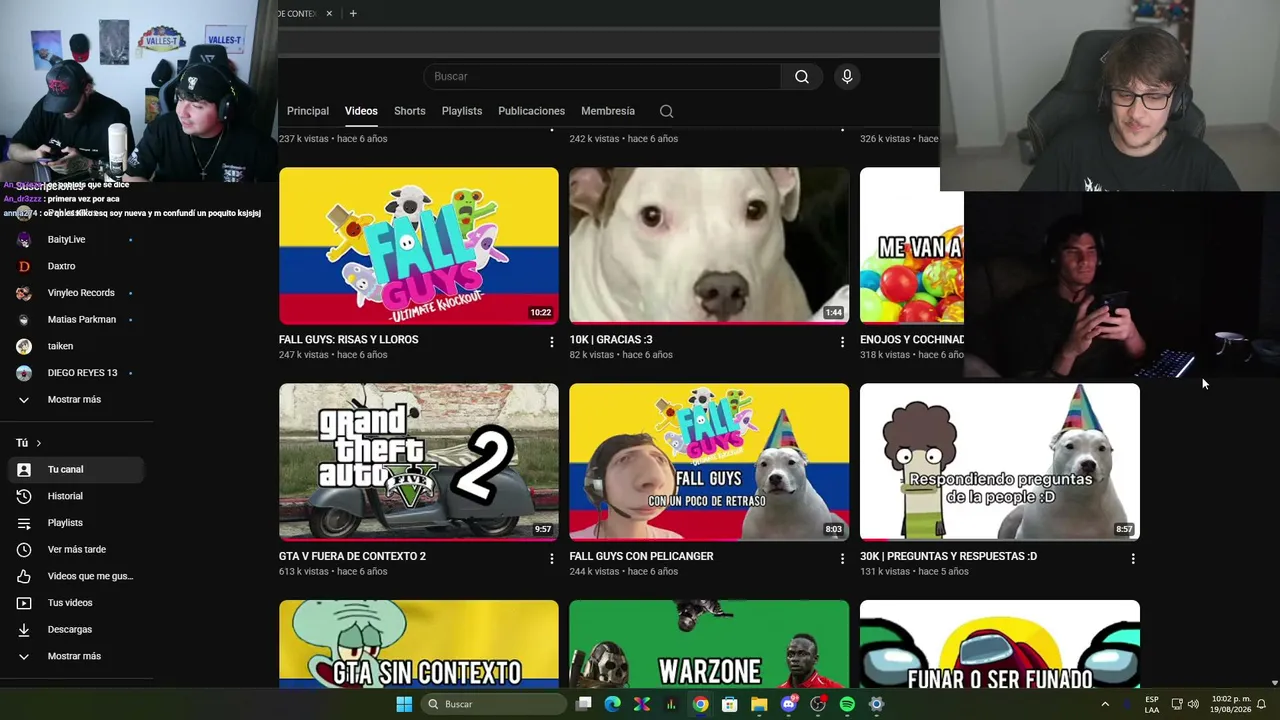Open the BaityLive subscription channel
Viewport: 1280px width, 720px height.
click(x=77, y=239)
